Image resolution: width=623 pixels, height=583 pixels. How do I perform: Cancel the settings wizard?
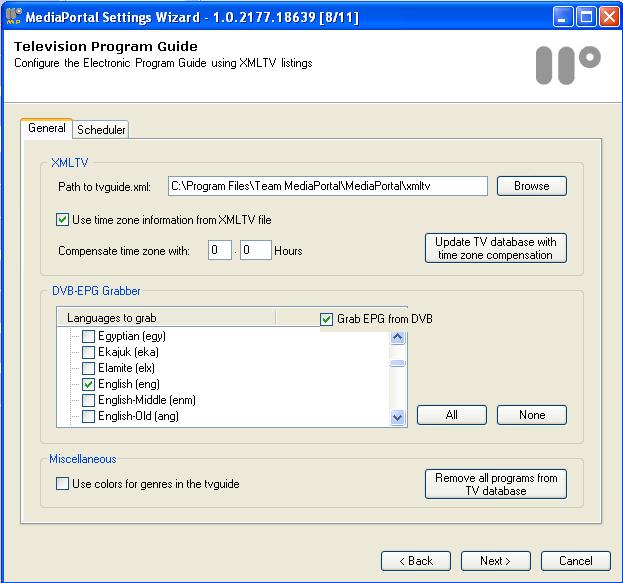575,561
